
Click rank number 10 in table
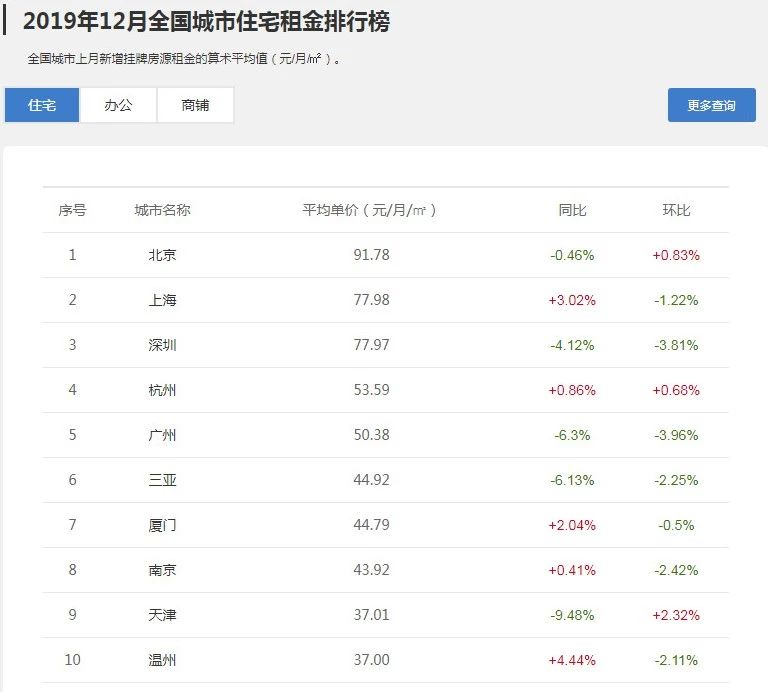pyautogui.click(x=72, y=660)
